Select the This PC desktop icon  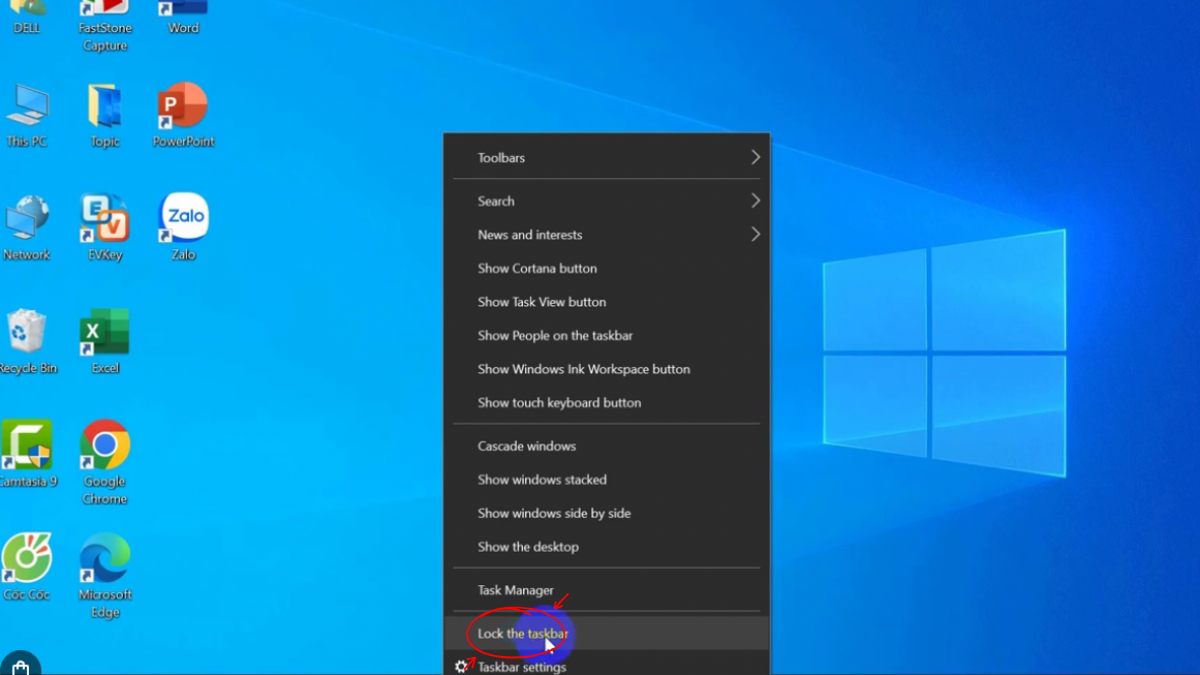27,116
